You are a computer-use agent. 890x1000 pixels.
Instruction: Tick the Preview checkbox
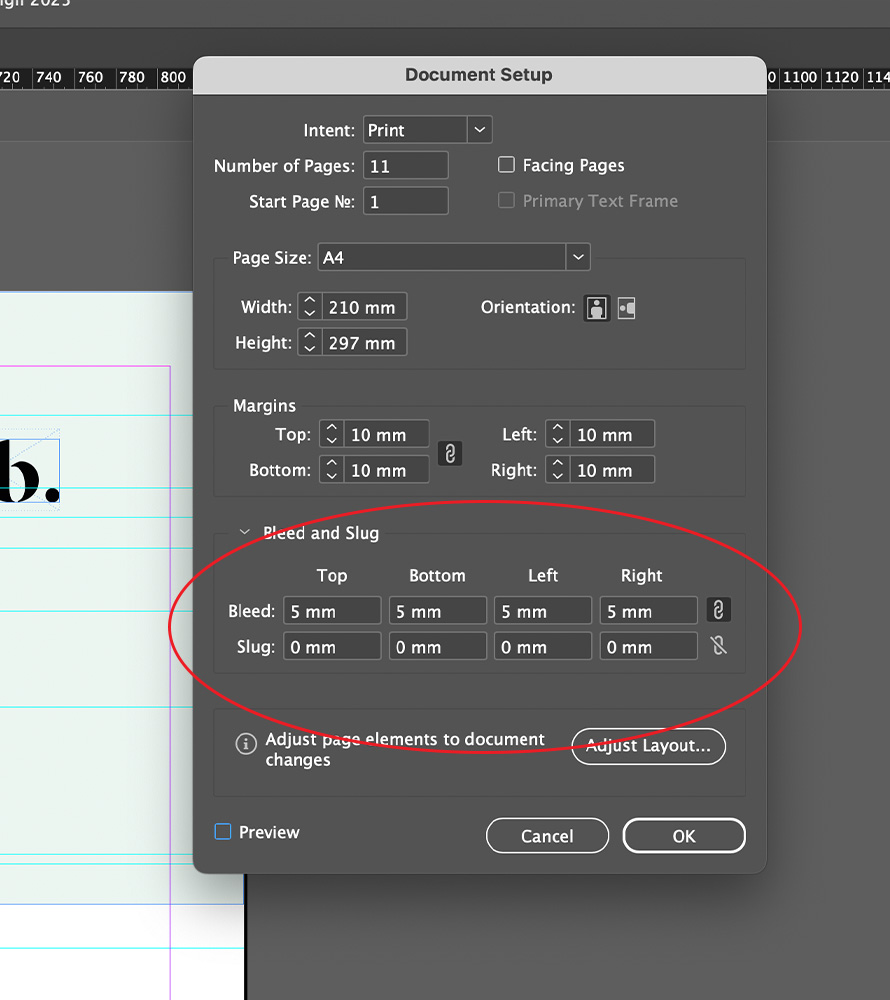(x=222, y=832)
